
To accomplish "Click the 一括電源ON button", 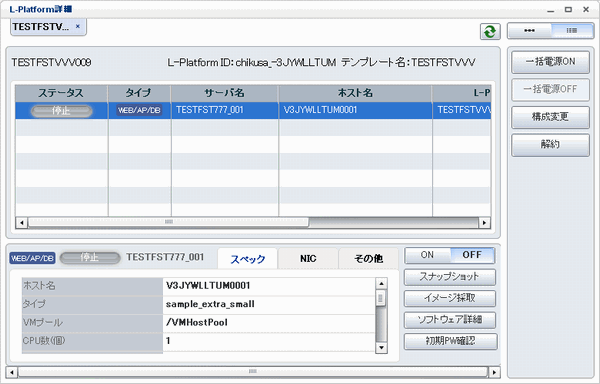I will click(550, 62).
